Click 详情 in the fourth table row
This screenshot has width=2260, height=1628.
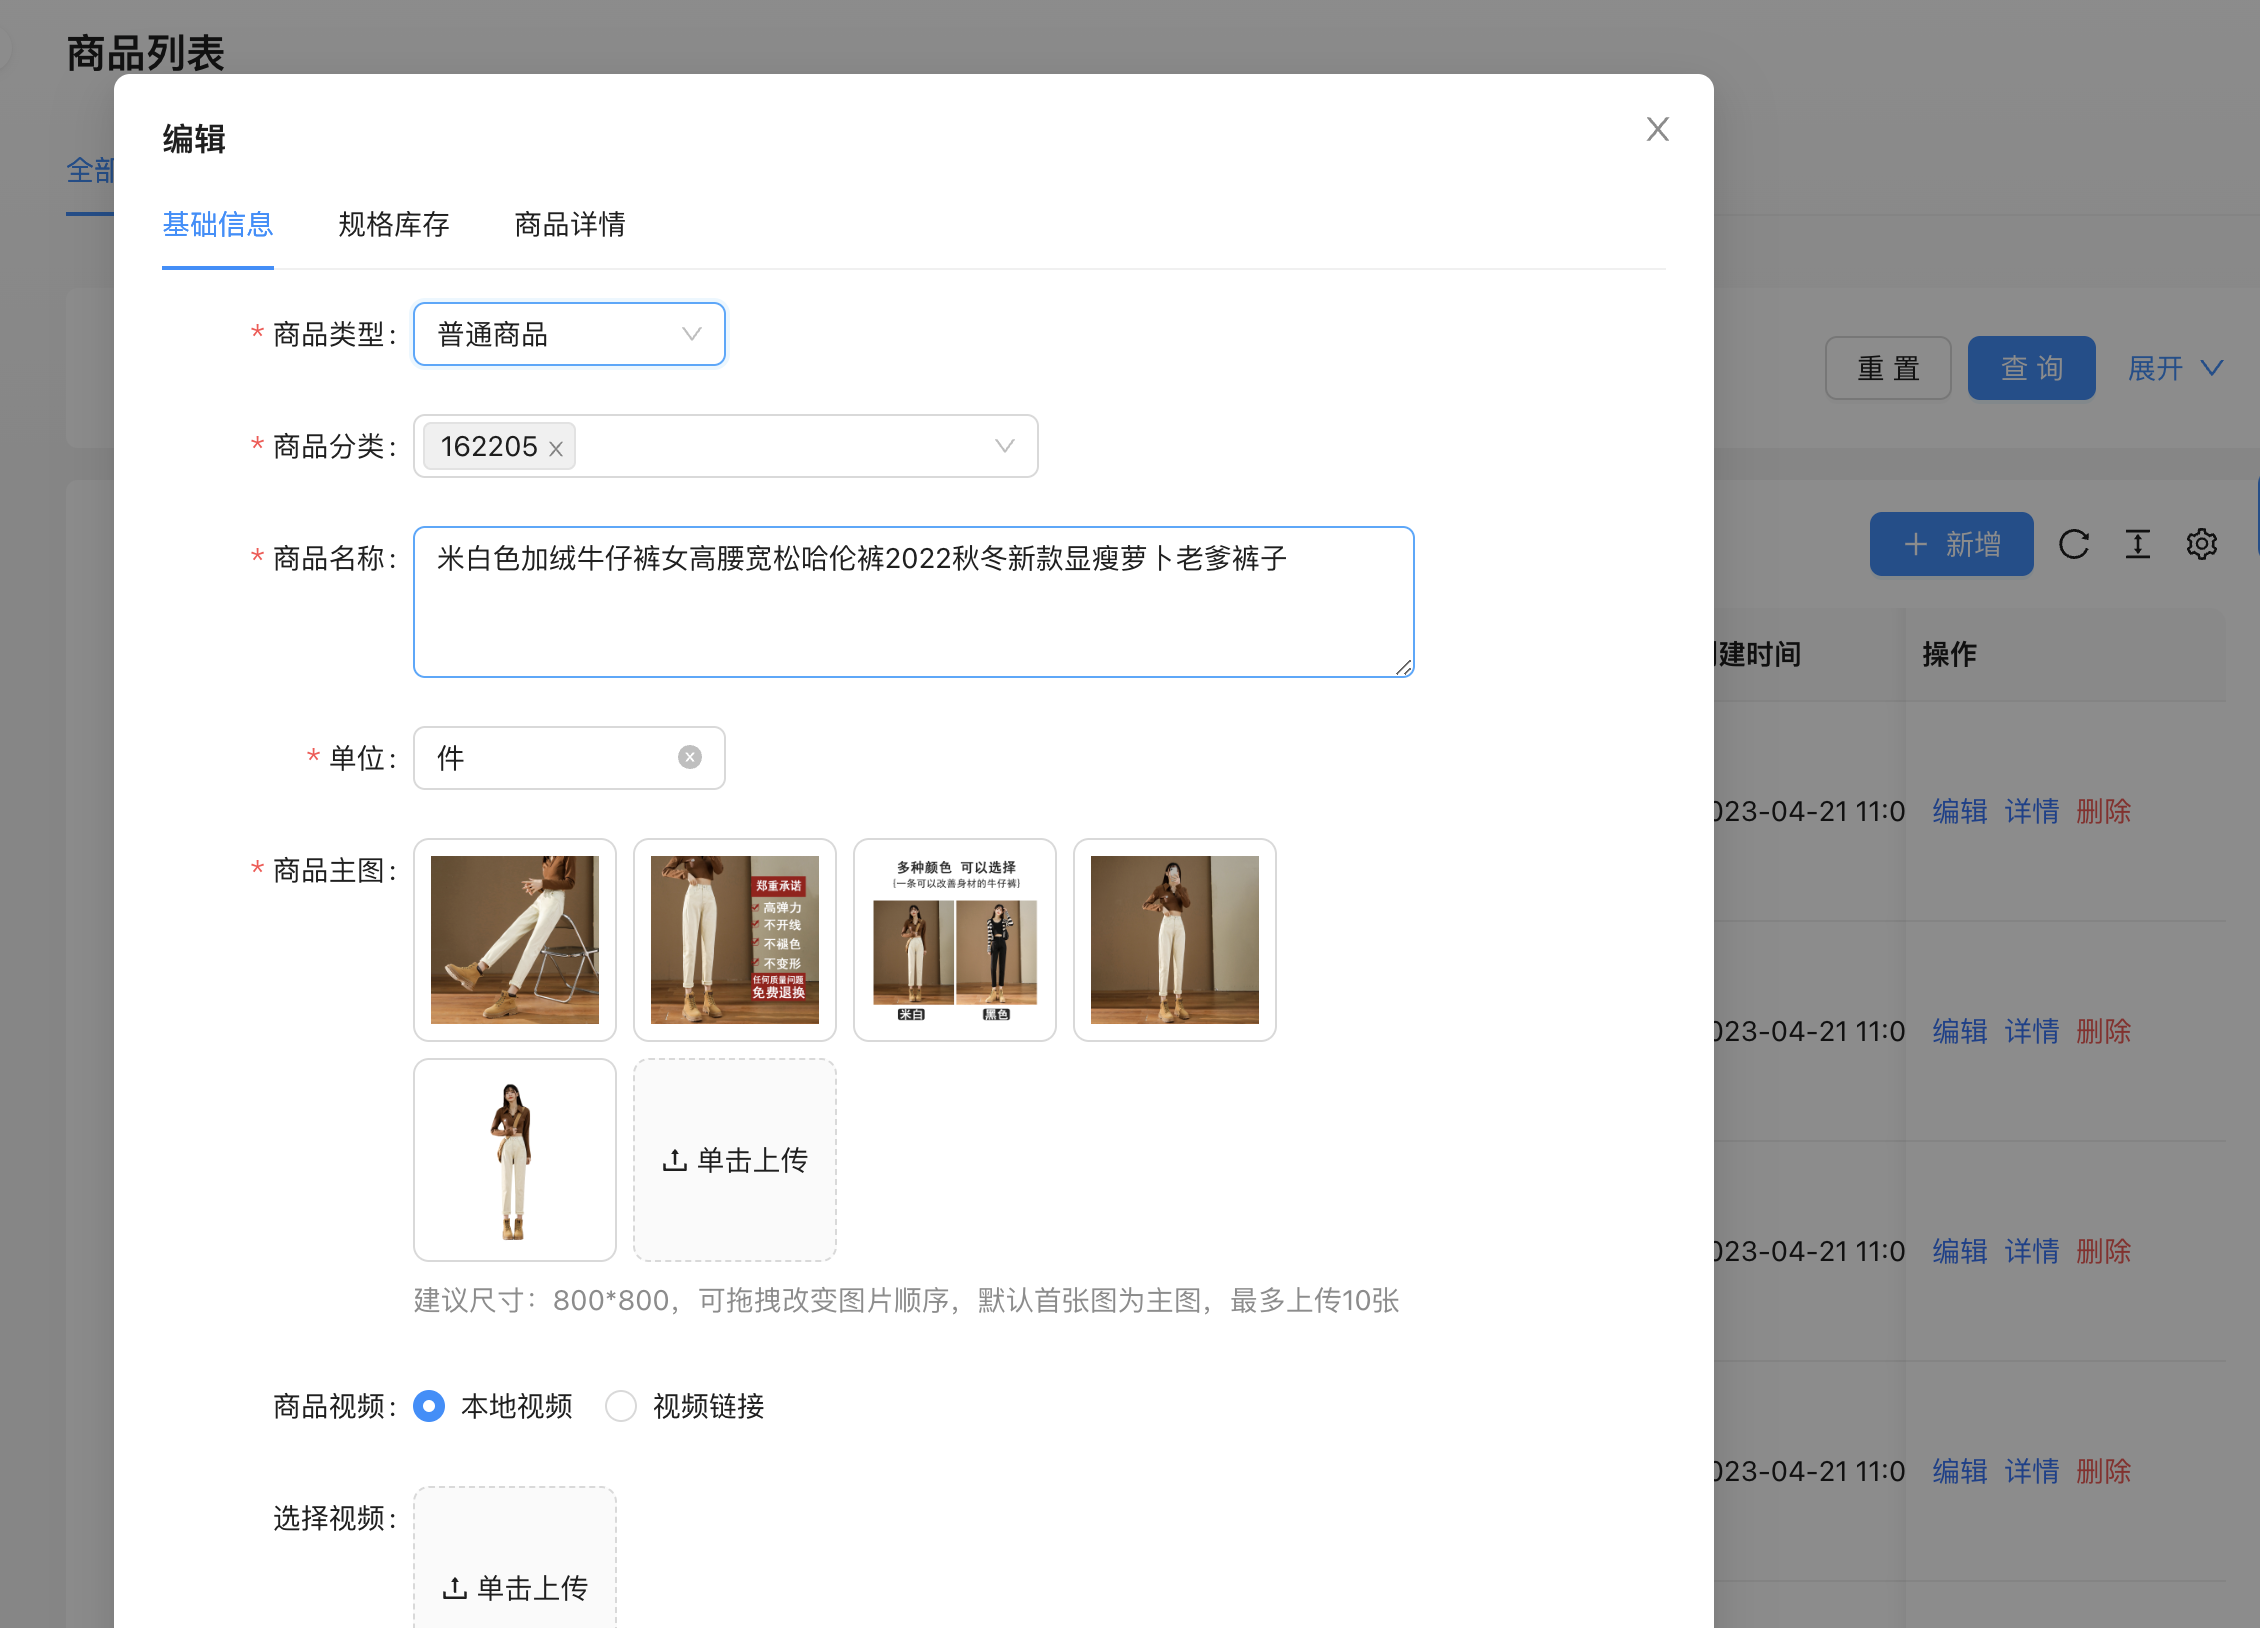[x=2032, y=1471]
